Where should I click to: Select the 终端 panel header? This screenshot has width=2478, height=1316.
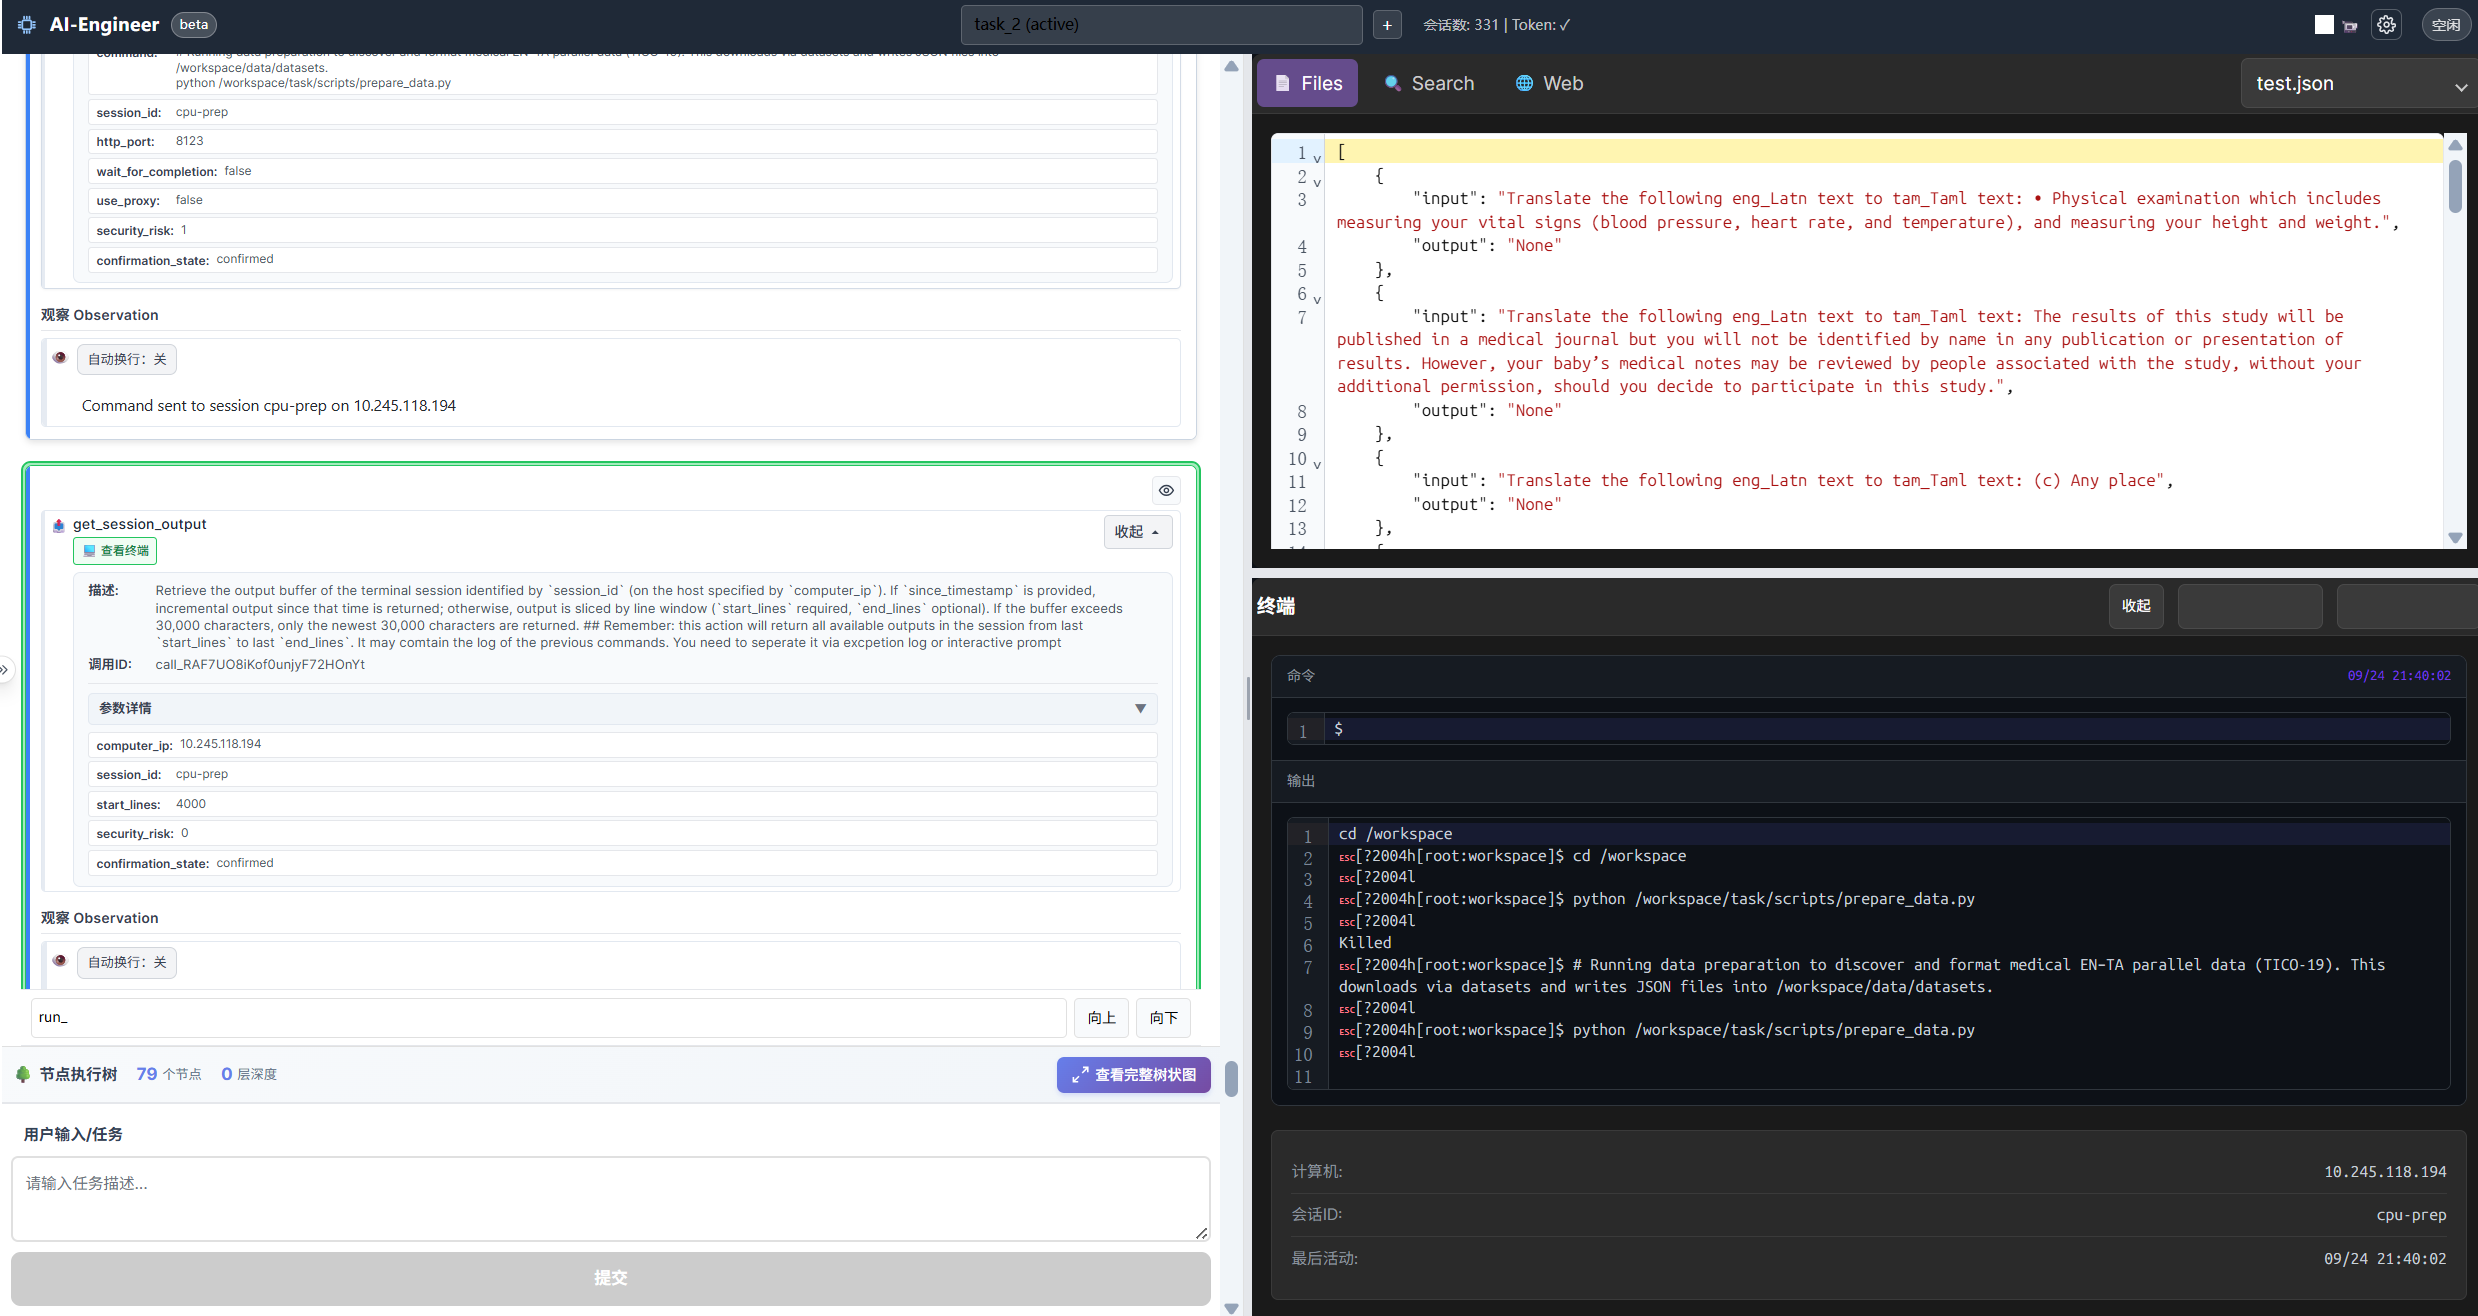1274,606
